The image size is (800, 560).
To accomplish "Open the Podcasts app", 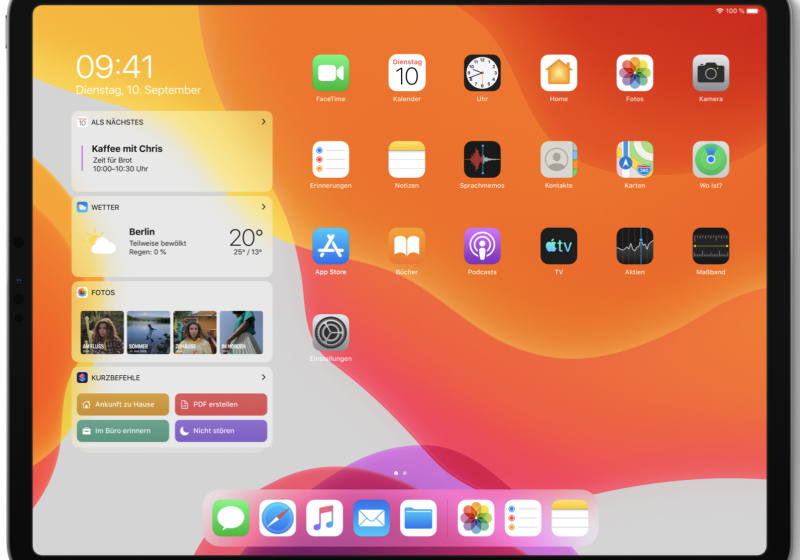I will click(x=482, y=246).
